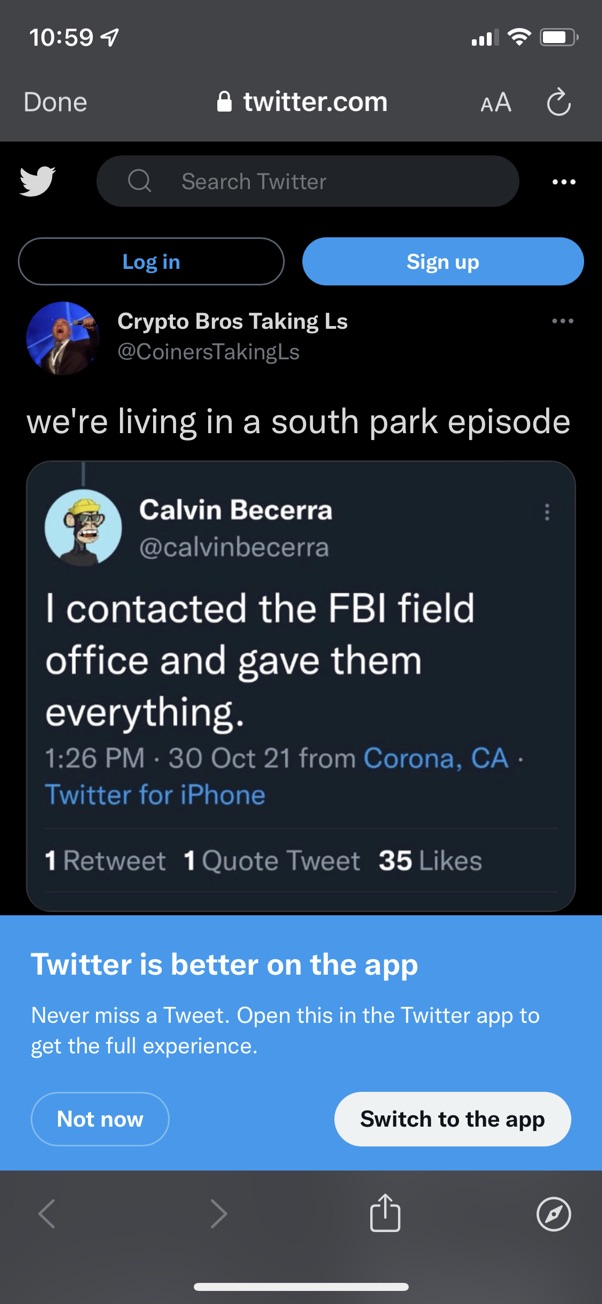602x1304 pixels.
Task: Tap the Search Twitter field
Action: (308, 182)
